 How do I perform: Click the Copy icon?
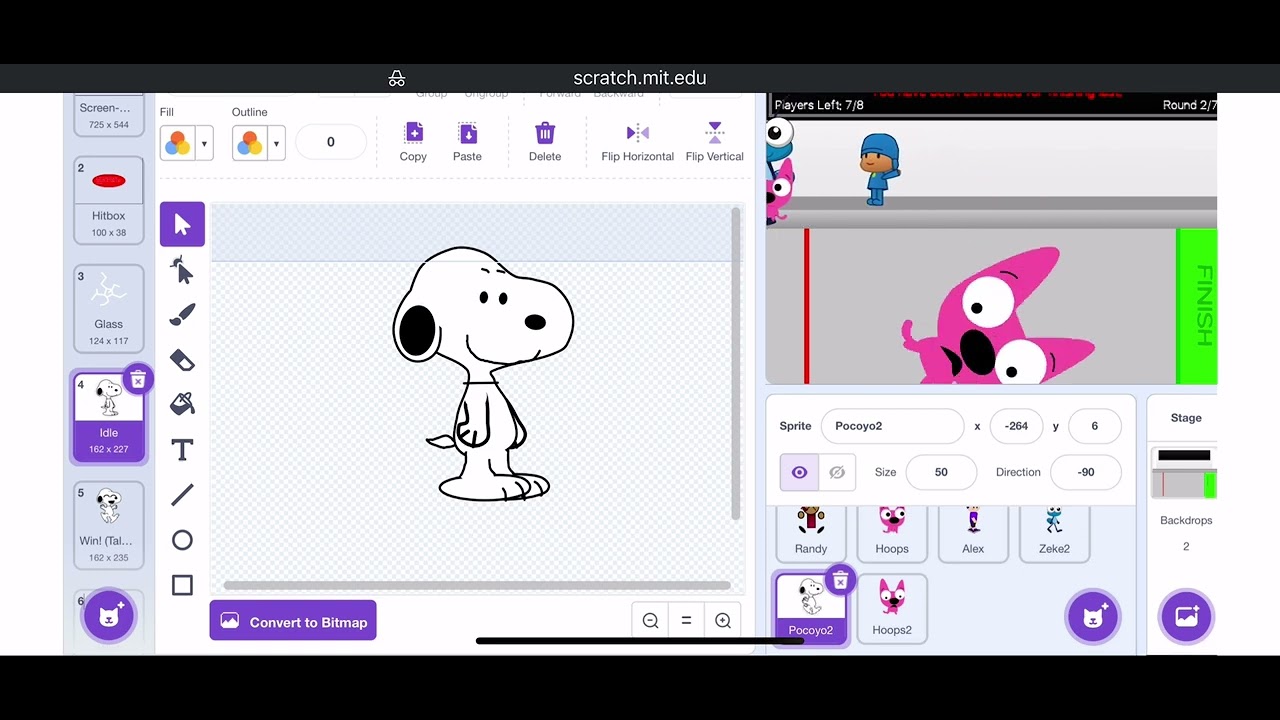tap(413, 142)
